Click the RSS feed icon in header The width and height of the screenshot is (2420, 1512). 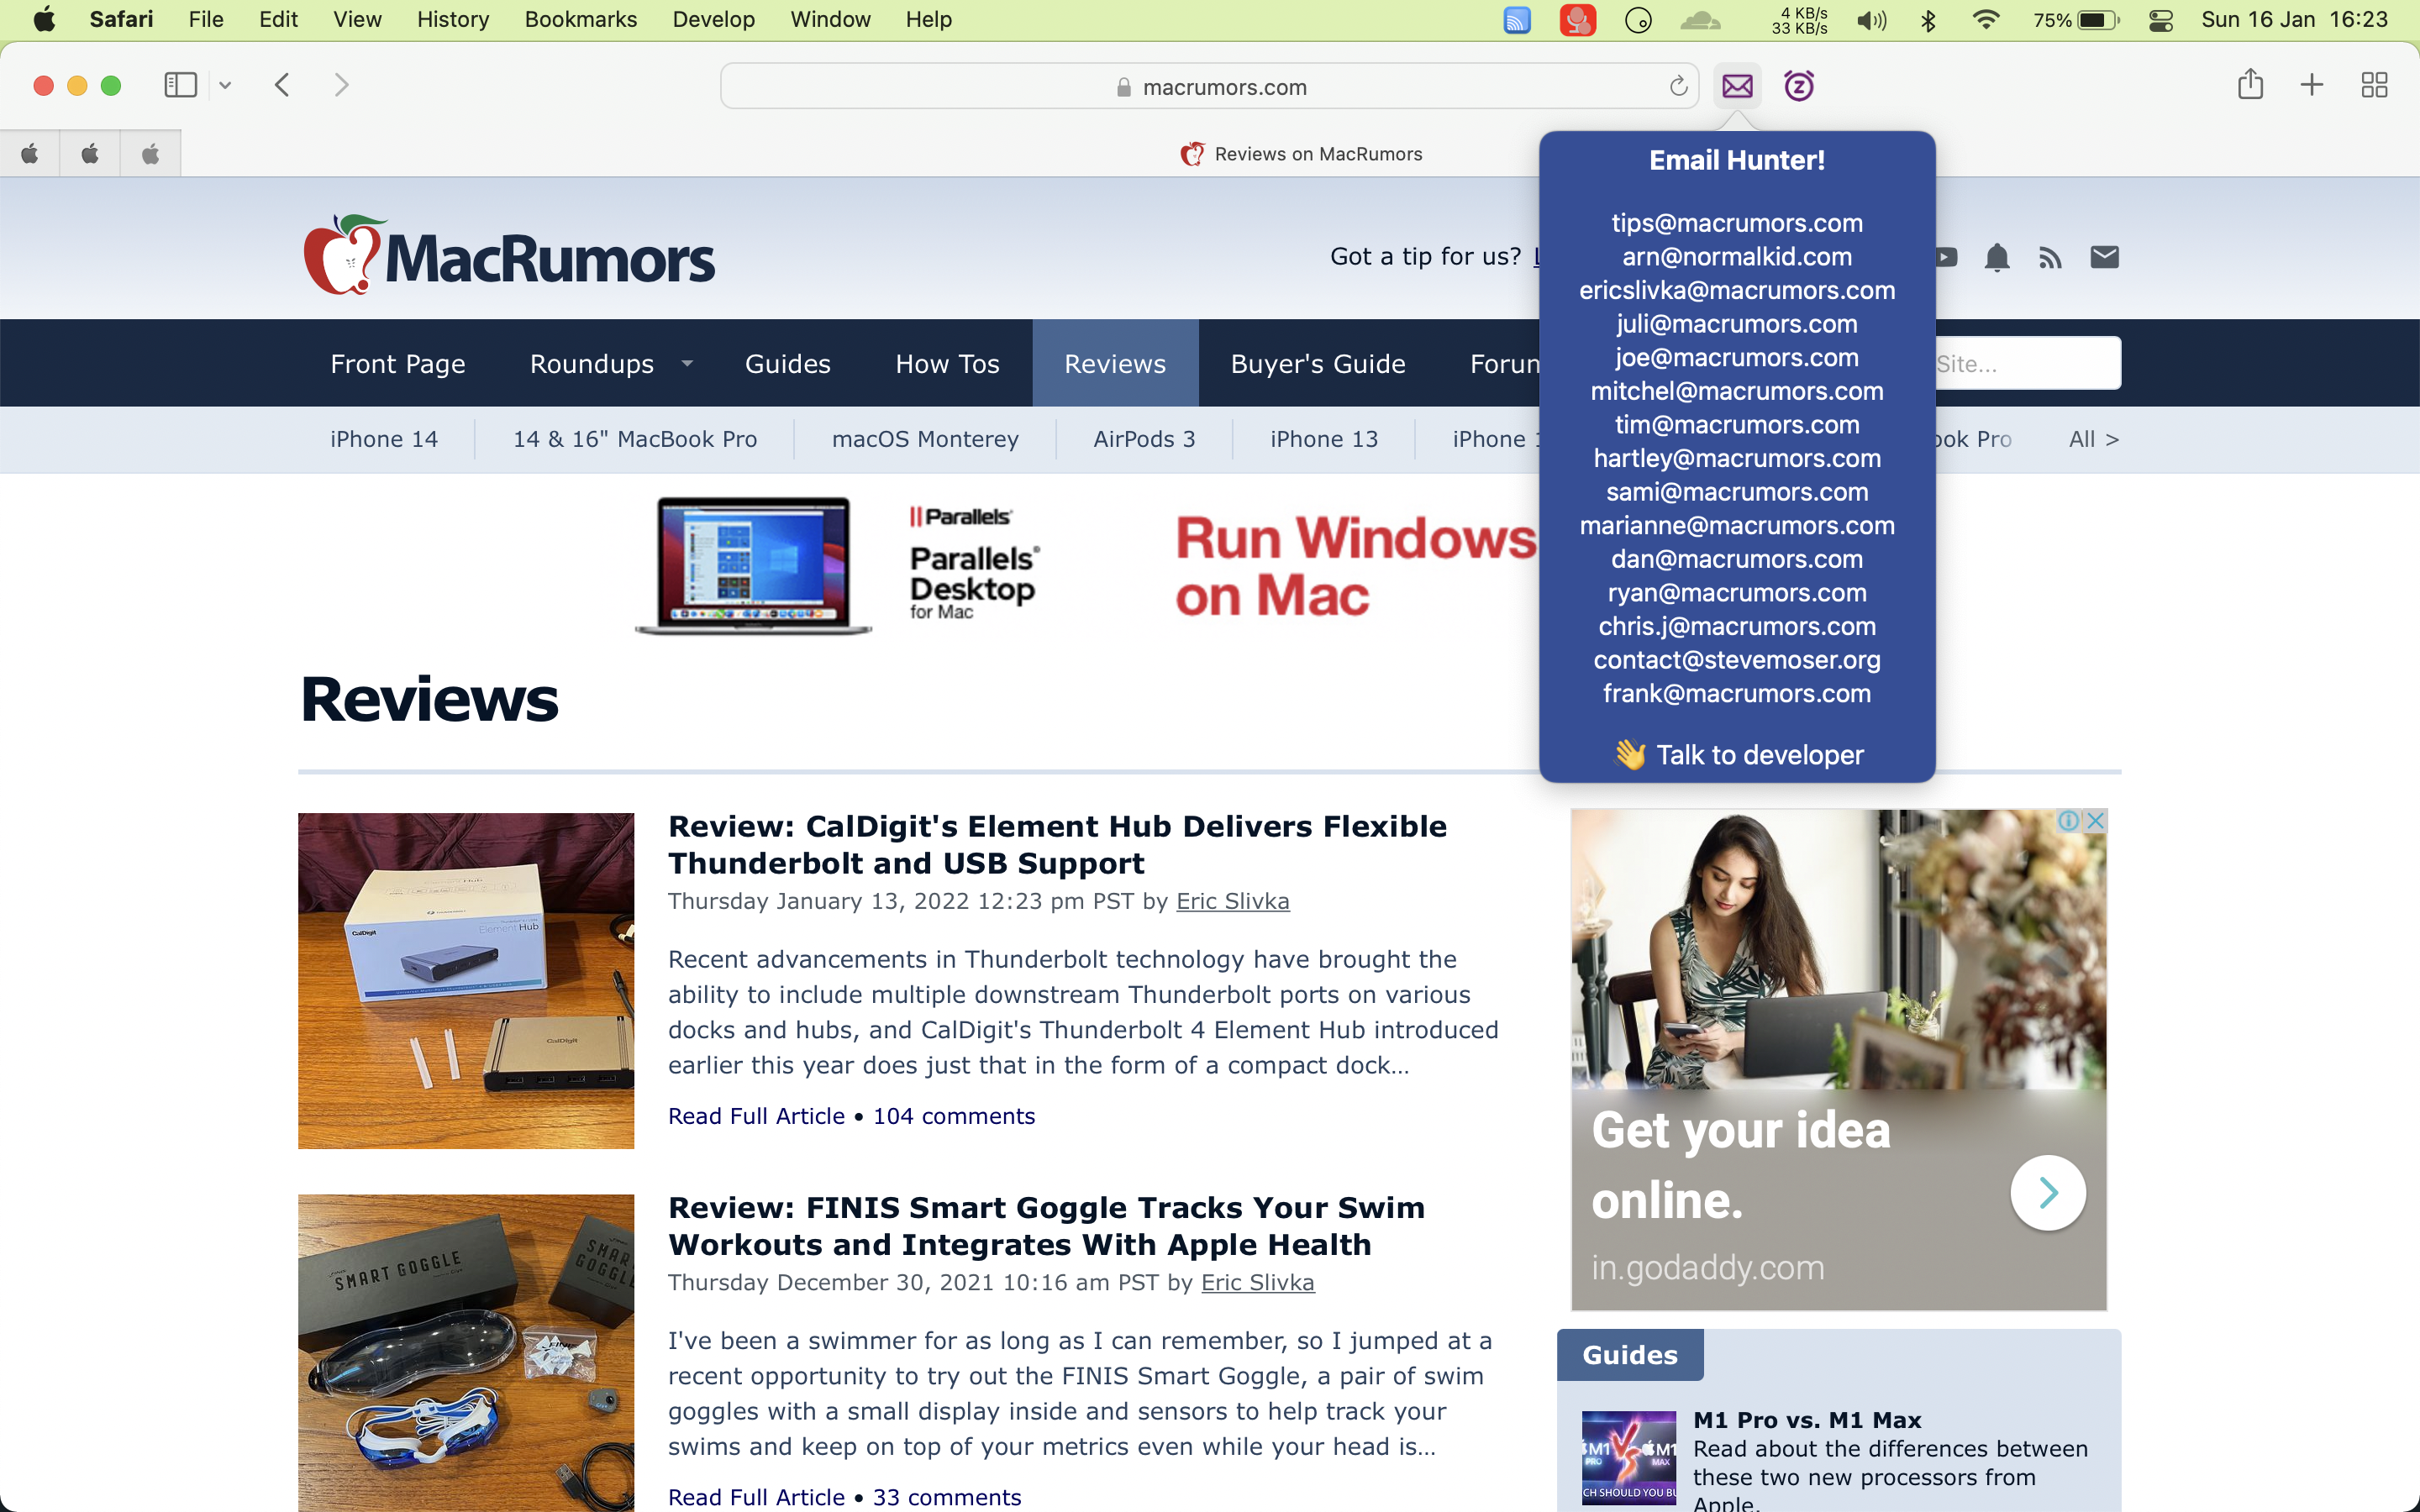pyautogui.click(x=2051, y=257)
